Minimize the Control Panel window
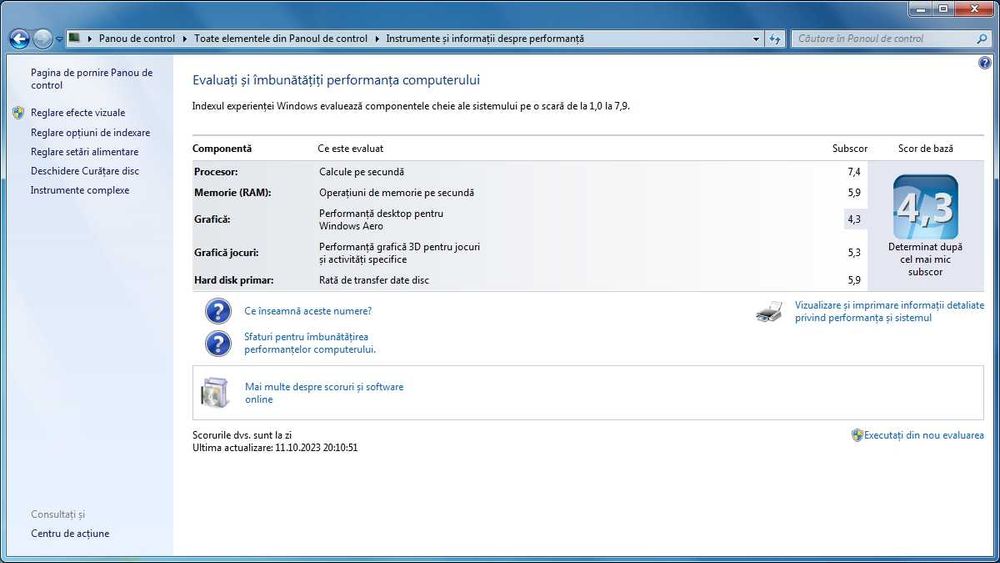 click(x=921, y=9)
